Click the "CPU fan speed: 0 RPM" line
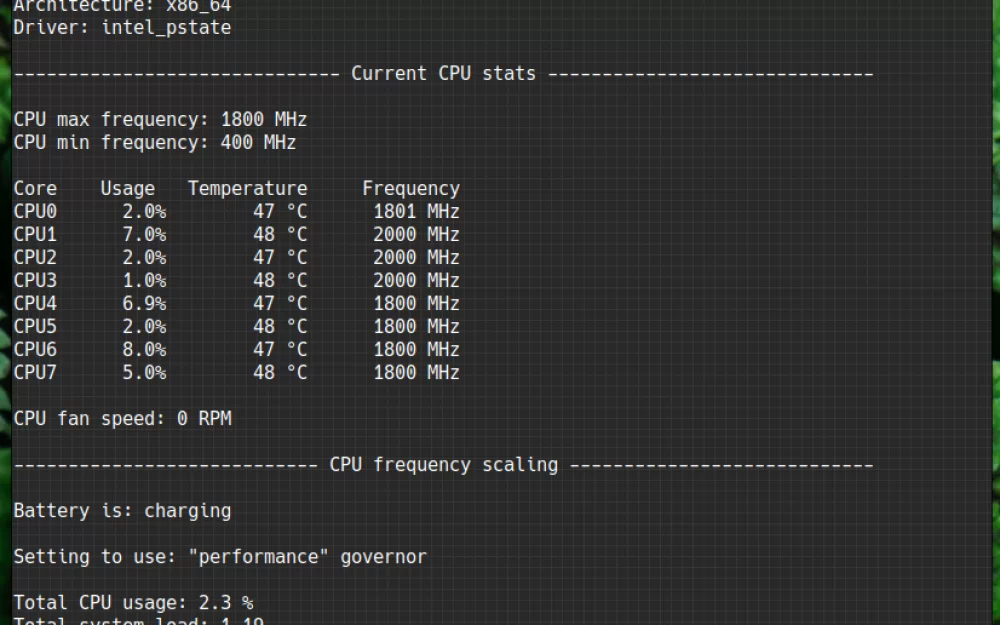This screenshot has width=1000, height=625. pos(122,419)
